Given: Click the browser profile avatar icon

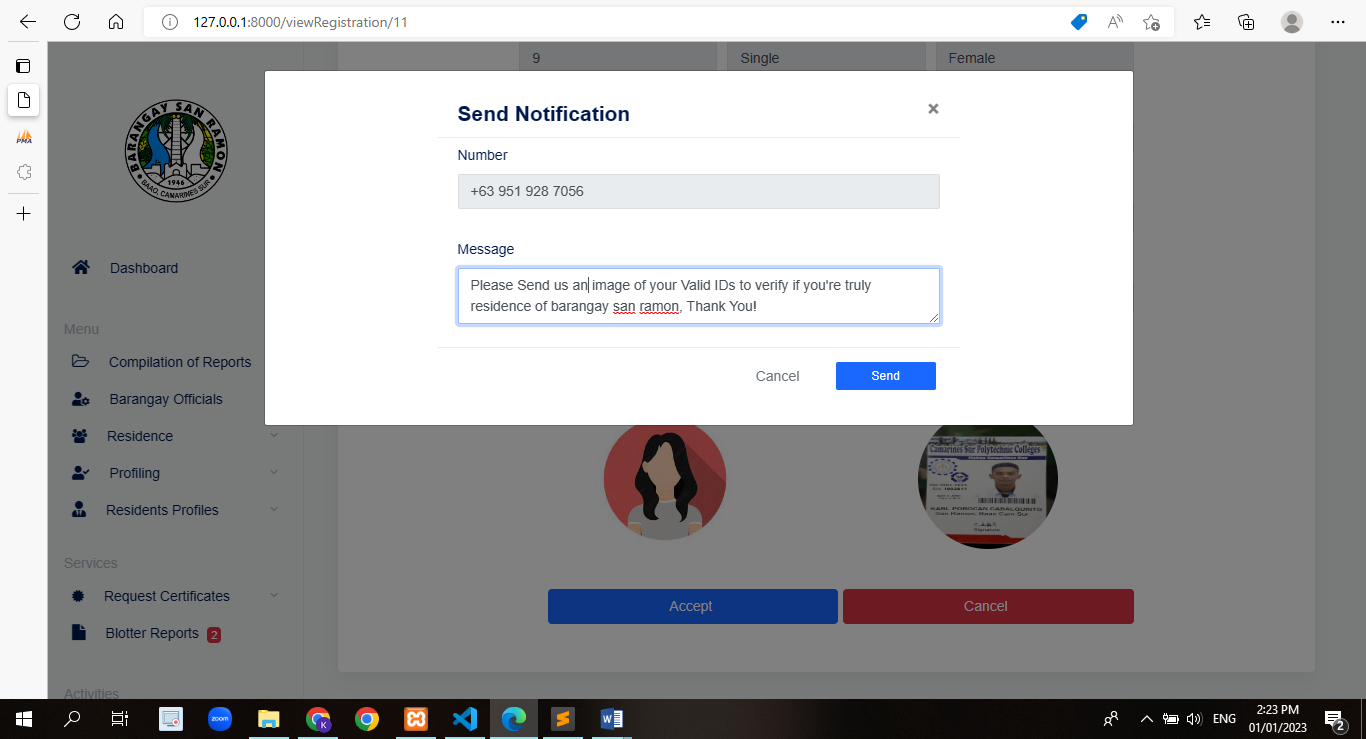Looking at the screenshot, I should click(1291, 21).
